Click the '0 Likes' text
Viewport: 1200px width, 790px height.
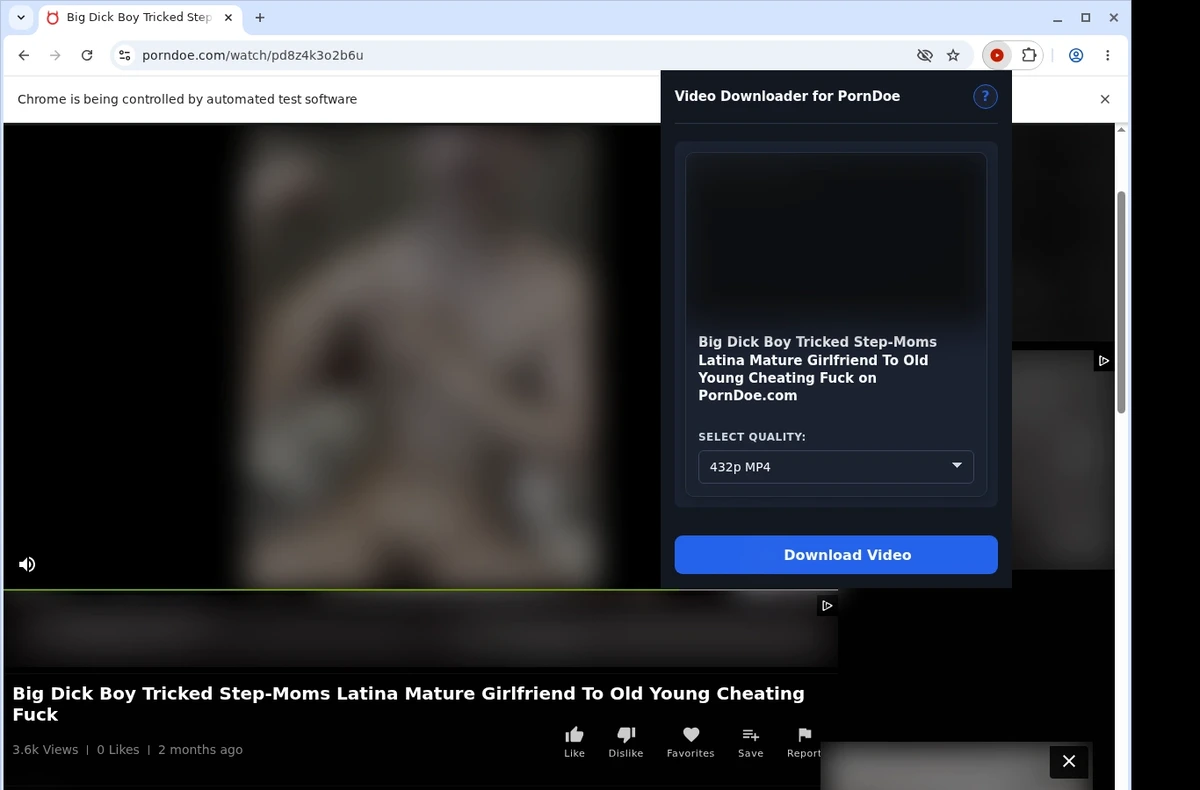(118, 750)
